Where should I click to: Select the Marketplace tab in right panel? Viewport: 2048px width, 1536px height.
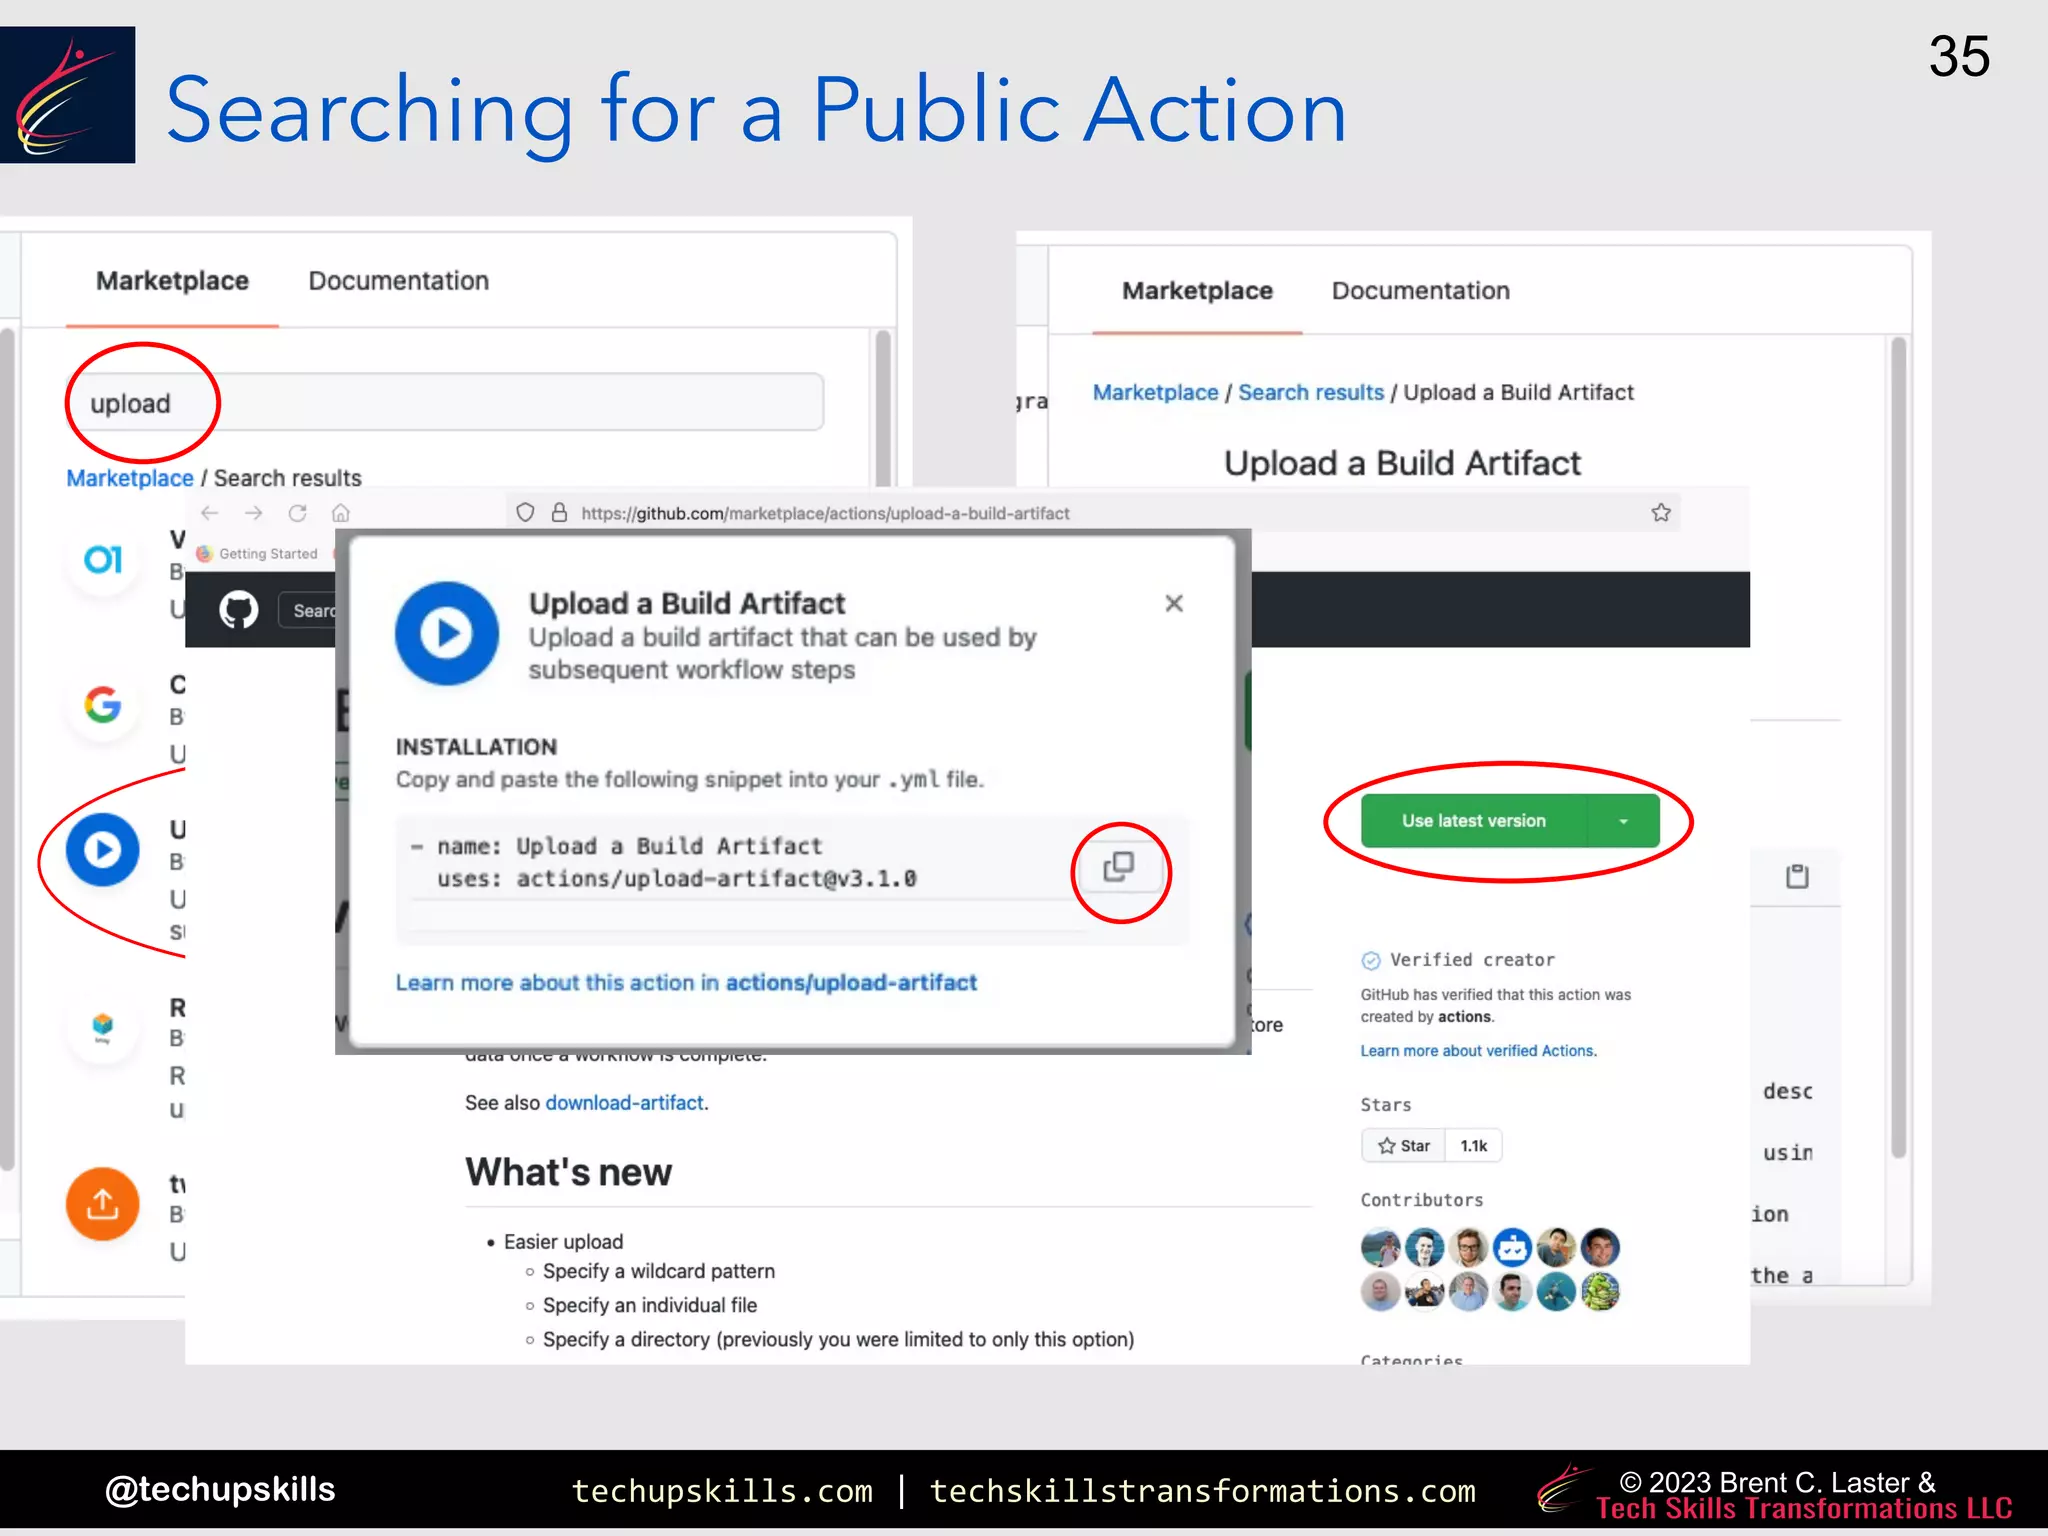pos(1197,291)
